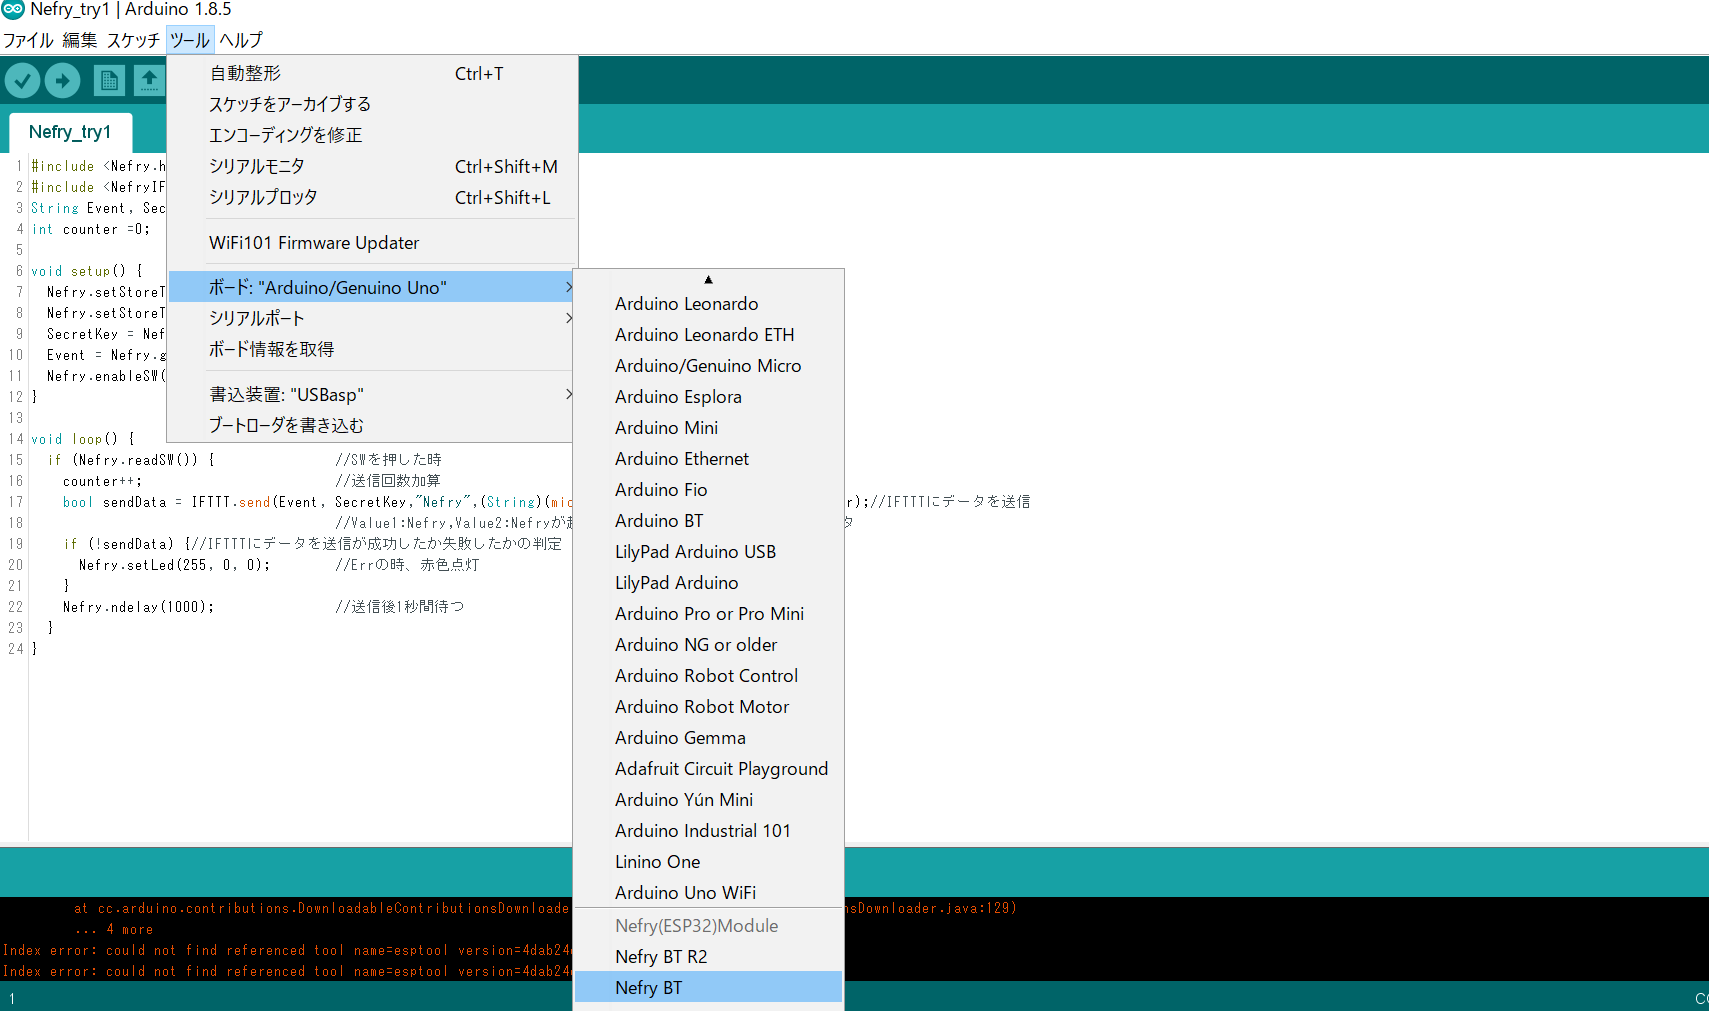
Task: Select LilyPad Arduino USB board
Action: 708,552
